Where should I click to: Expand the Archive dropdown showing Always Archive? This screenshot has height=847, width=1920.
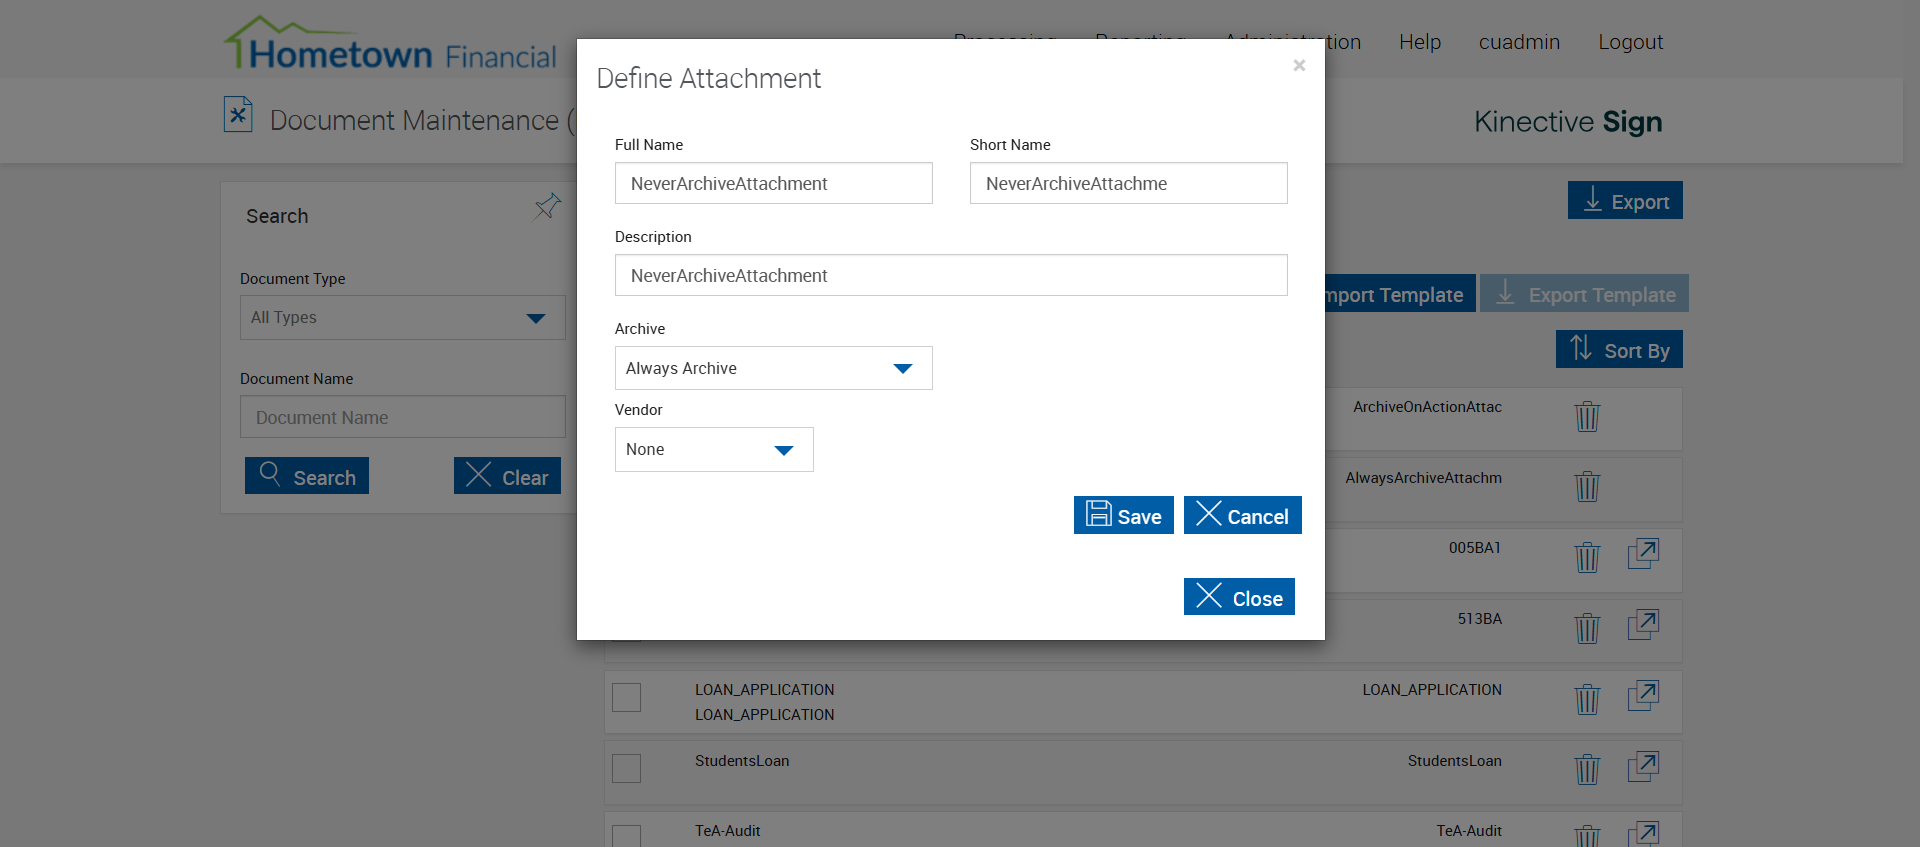click(x=773, y=368)
